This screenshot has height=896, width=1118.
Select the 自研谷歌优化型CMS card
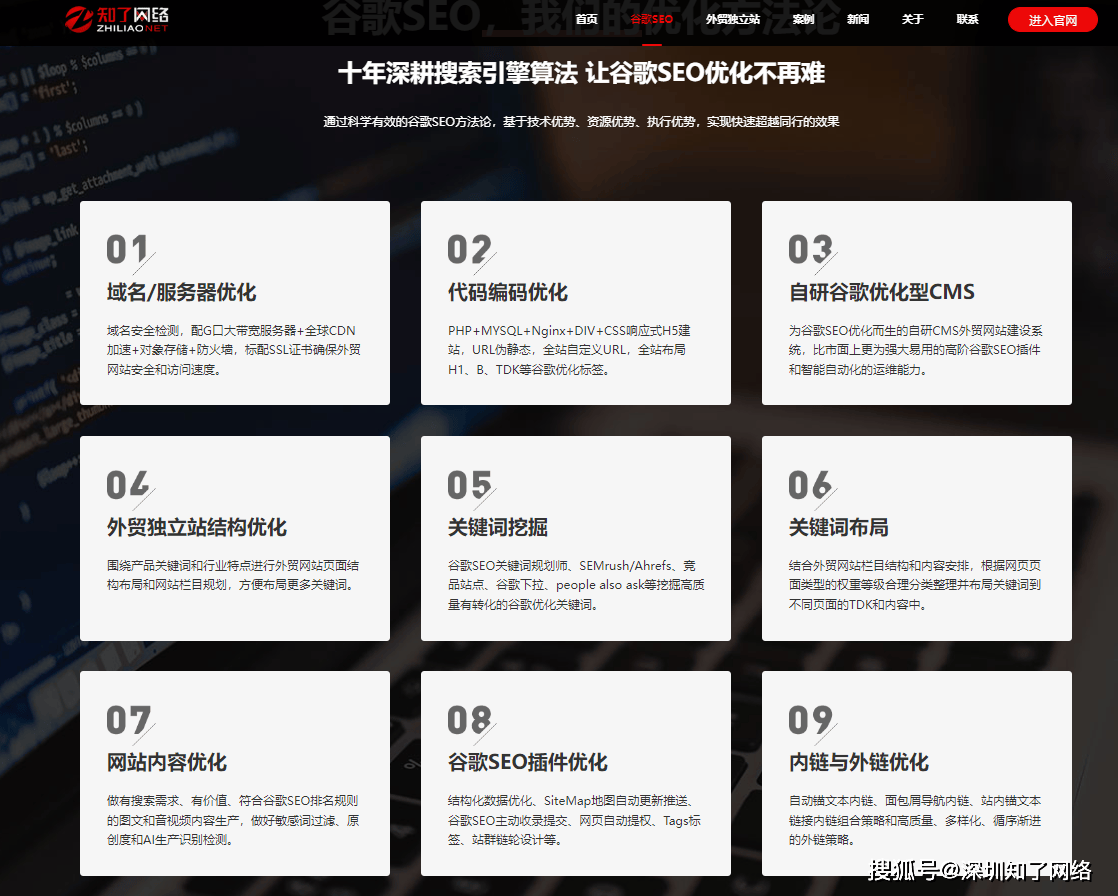916,302
